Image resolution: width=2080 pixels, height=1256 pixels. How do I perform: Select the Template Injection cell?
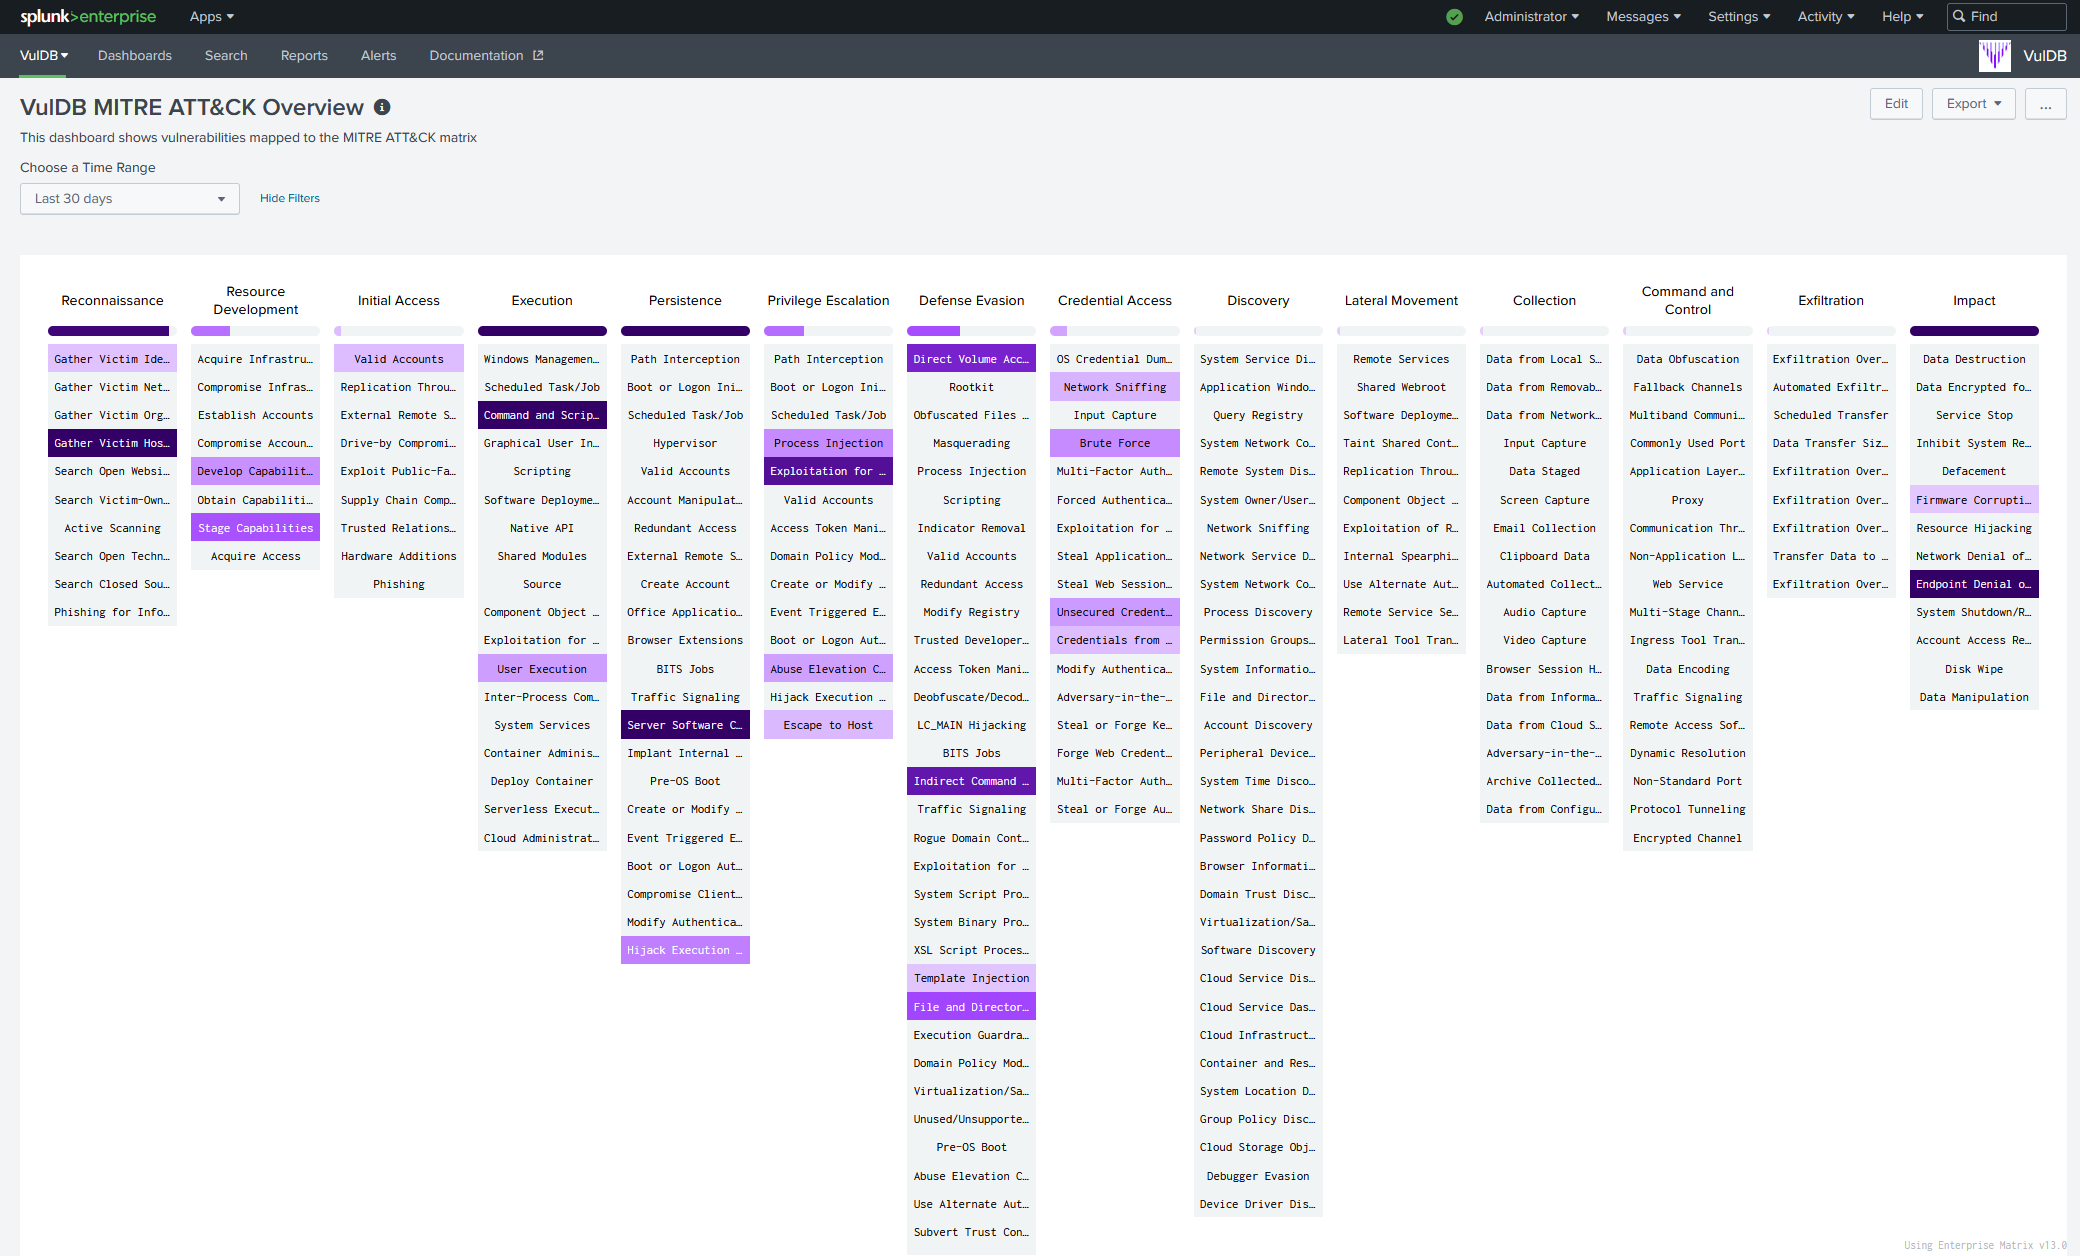[x=971, y=978]
